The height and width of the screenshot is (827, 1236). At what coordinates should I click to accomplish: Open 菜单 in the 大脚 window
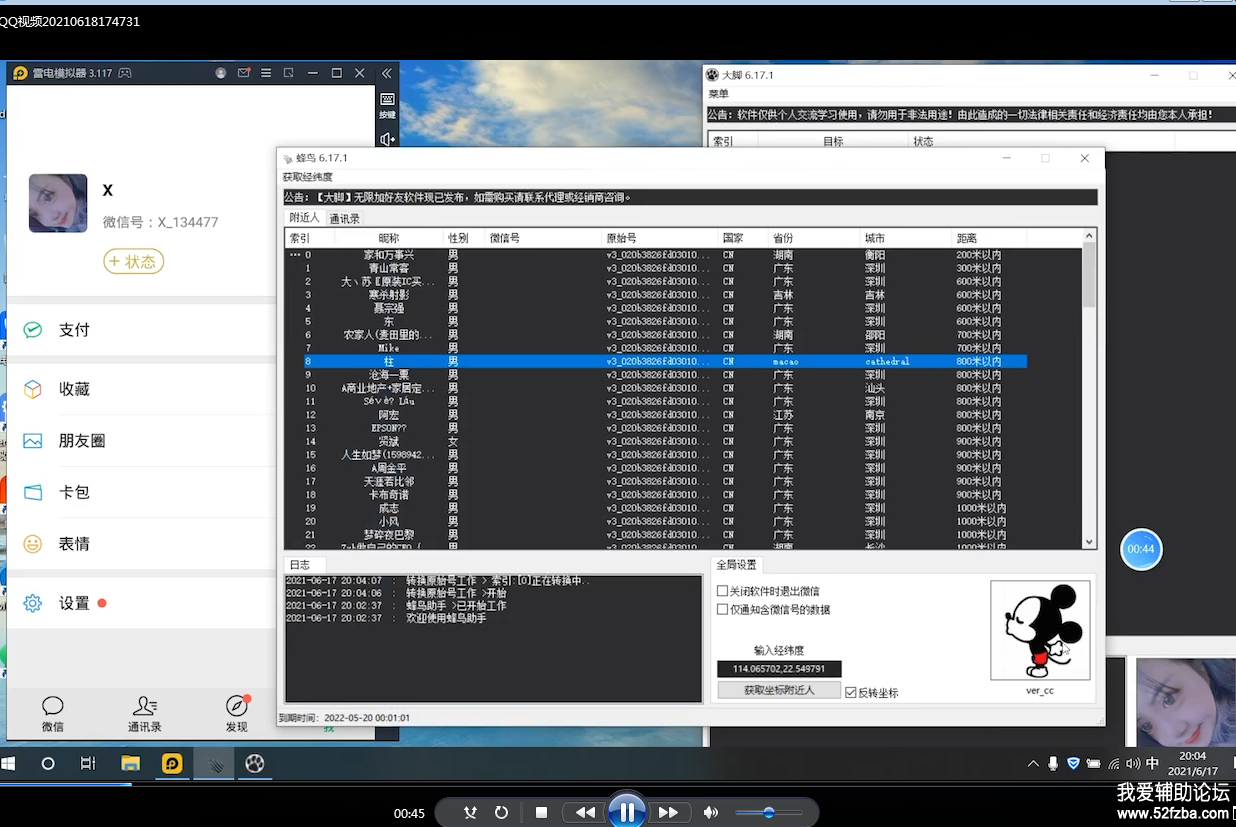(719, 93)
